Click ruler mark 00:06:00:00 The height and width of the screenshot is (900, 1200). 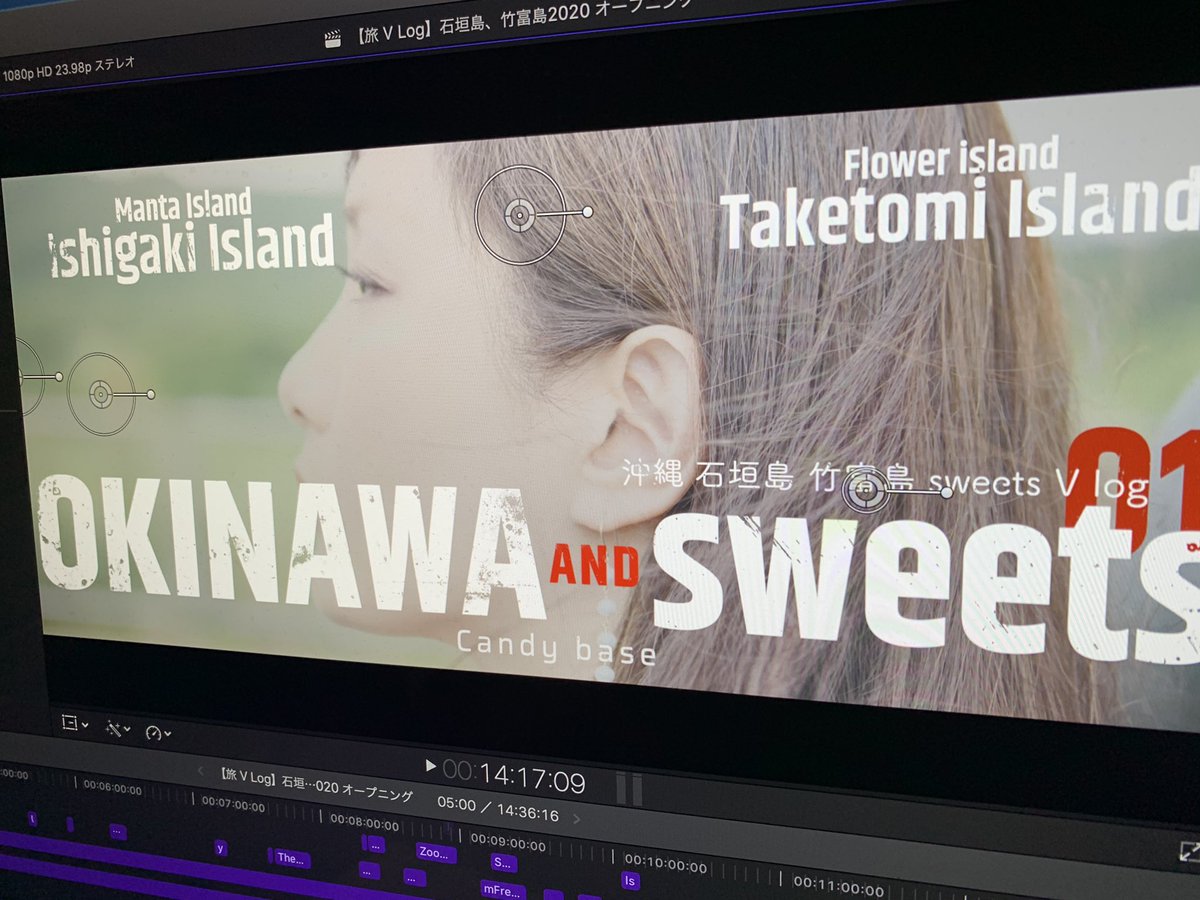tap(112, 788)
